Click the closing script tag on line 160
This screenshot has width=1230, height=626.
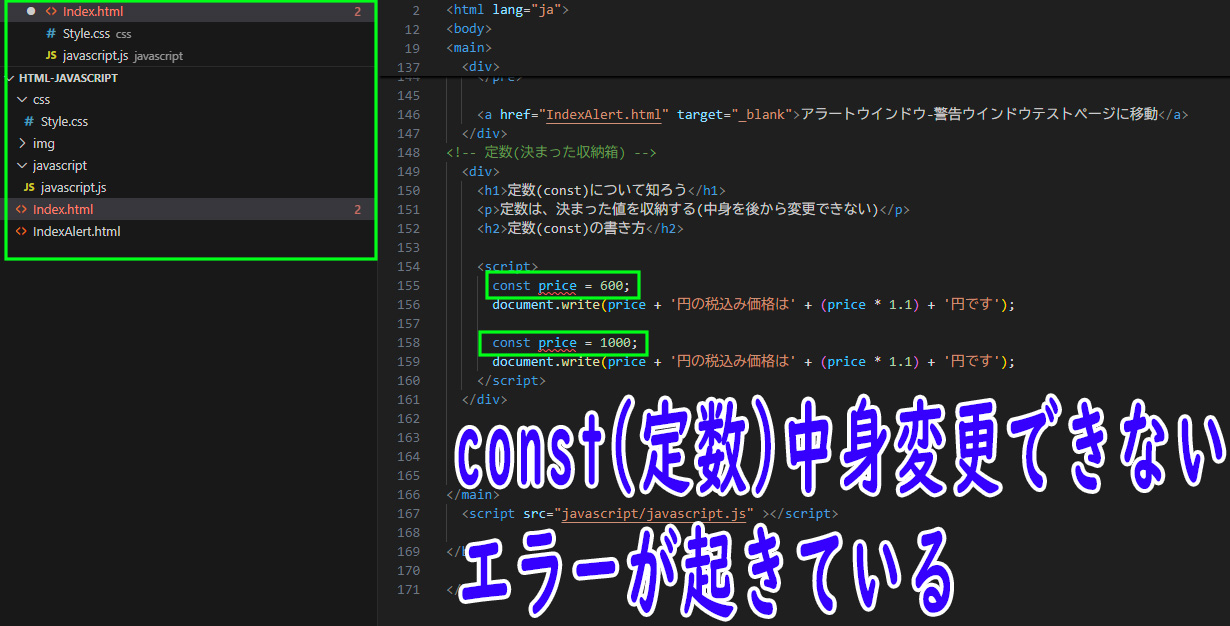(x=512, y=381)
